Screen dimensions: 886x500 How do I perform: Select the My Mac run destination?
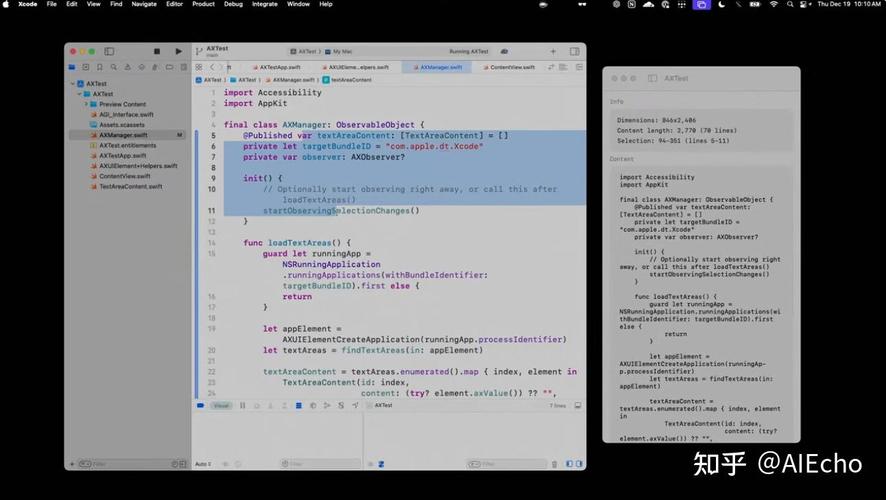pos(343,51)
